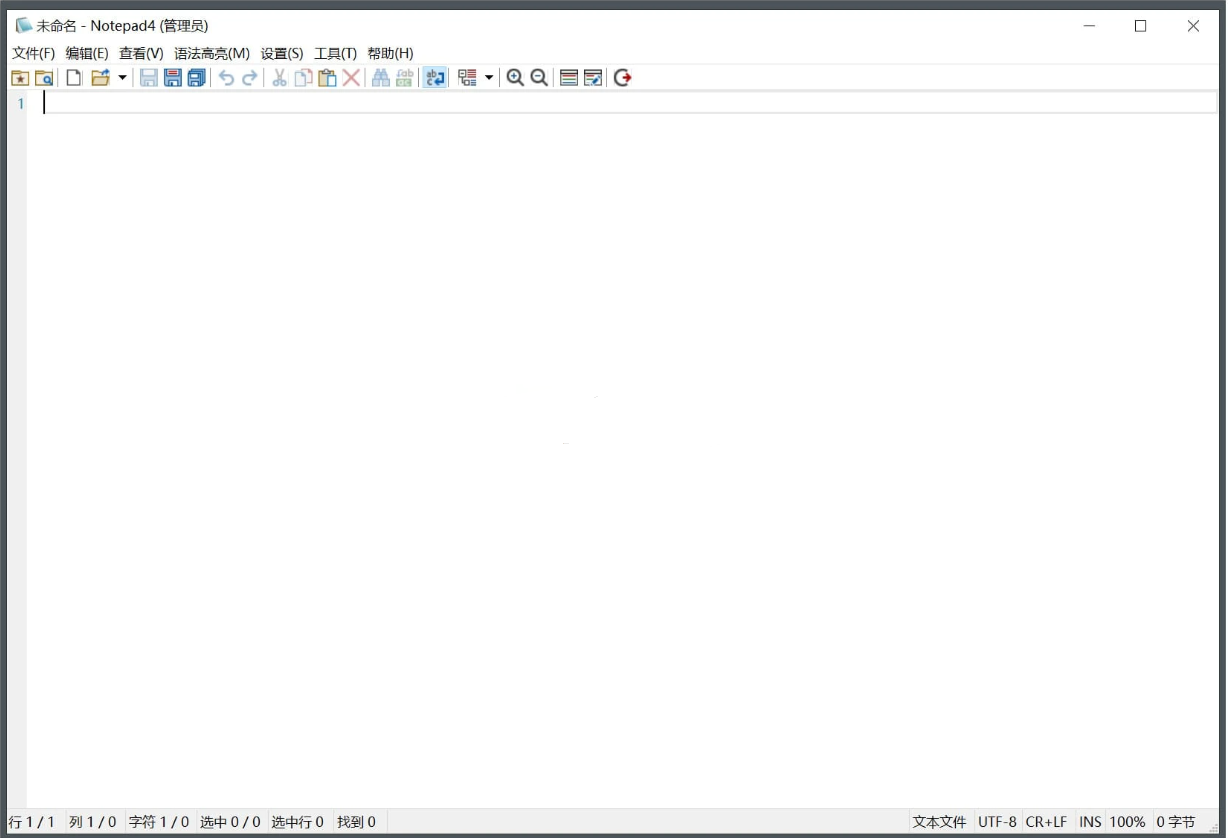1228x838 pixels.
Task: Zoom in using the magnifier plus icon
Action: (516, 77)
